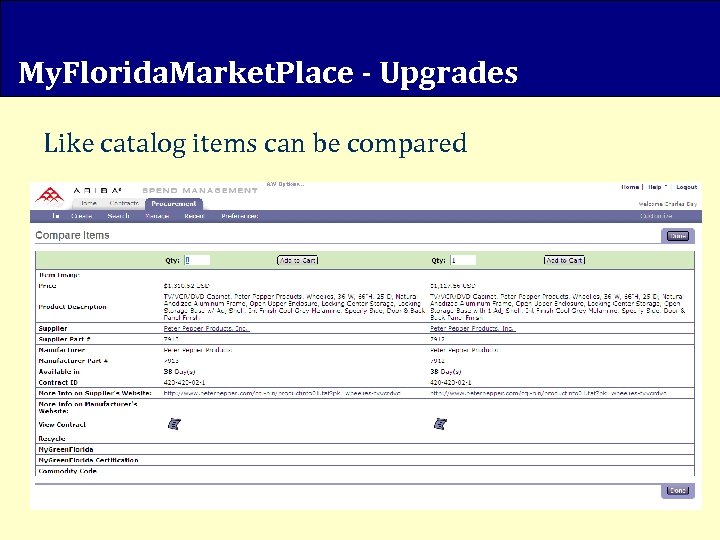Open the Preferences menu
The width and height of the screenshot is (720, 540).
[239, 216]
